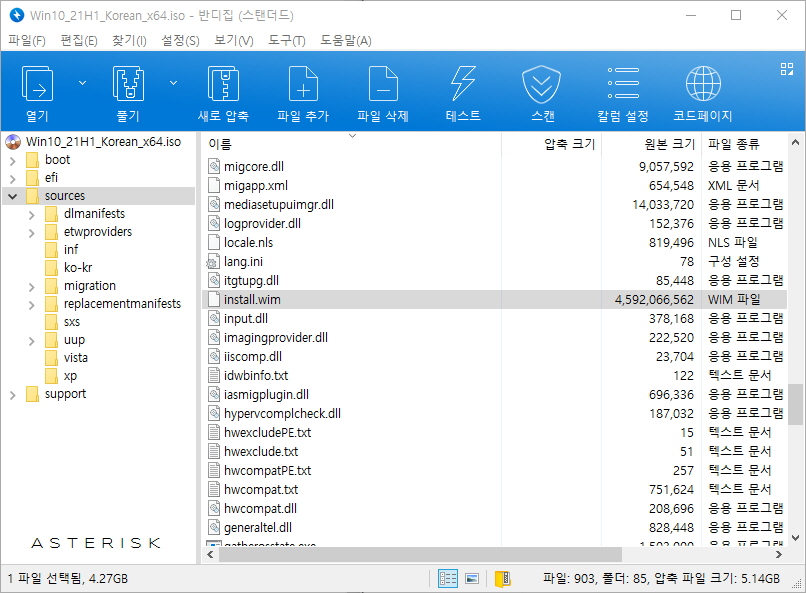The width and height of the screenshot is (806, 593).
Task: Click the Add File (파일 추가) icon
Action: pyautogui.click(x=303, y=84)
